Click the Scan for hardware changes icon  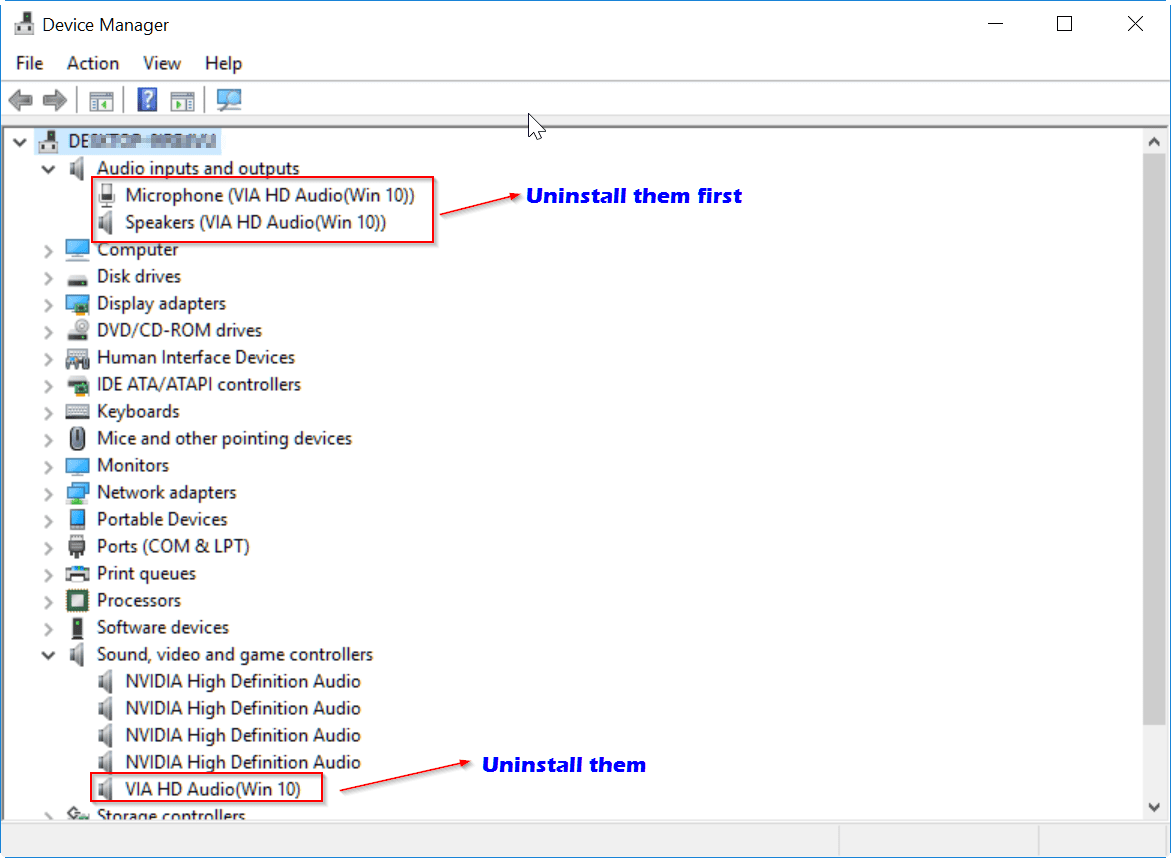click(x=228, y=99)
